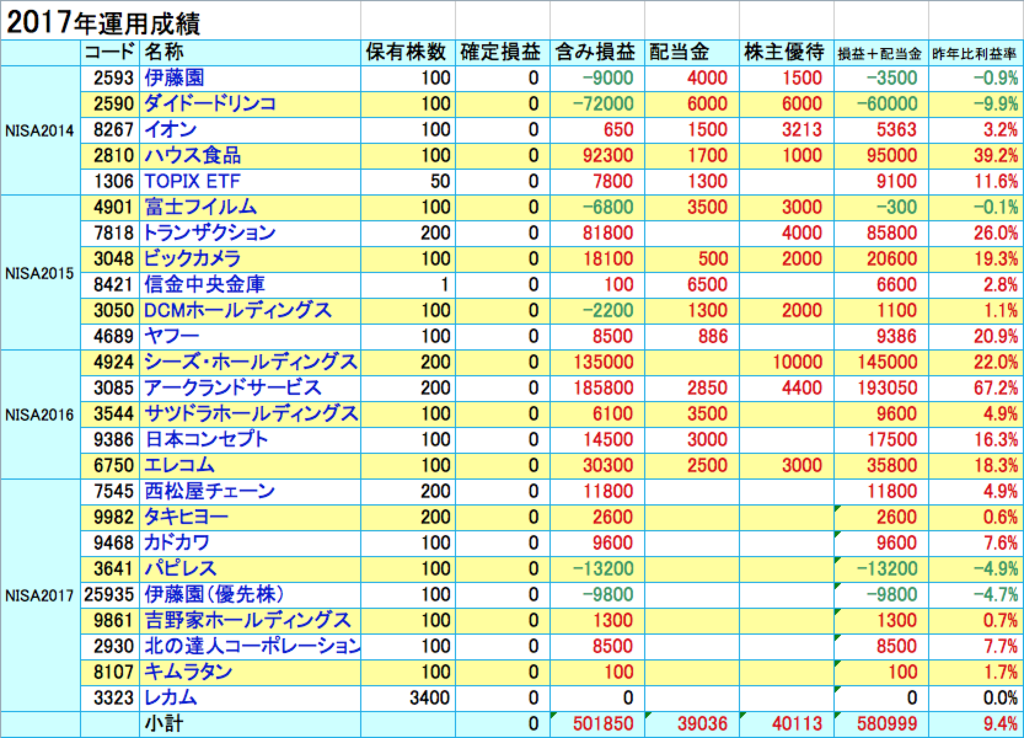This screenshot has height=738, width=1024.
Task: Open the レカム stock link
Action: [170, 698]
